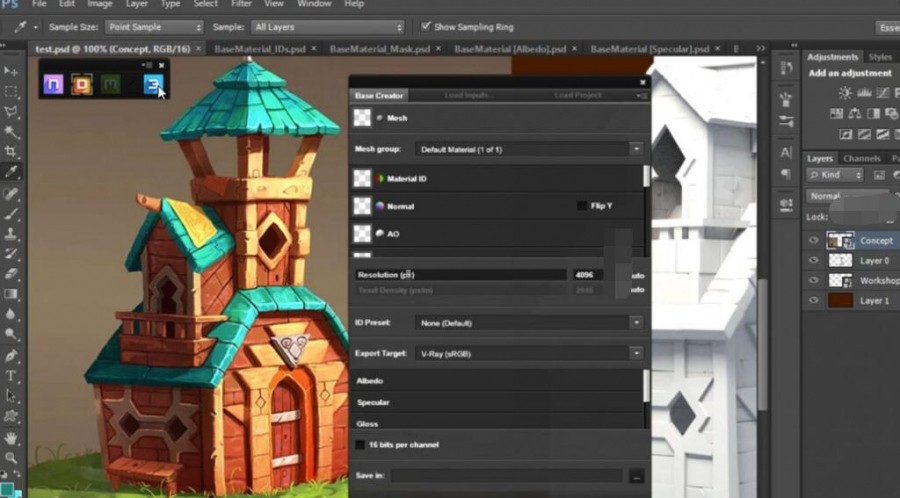900x498 pixels.
Task: Select the Move tool
Action: (x=10, y=71)
